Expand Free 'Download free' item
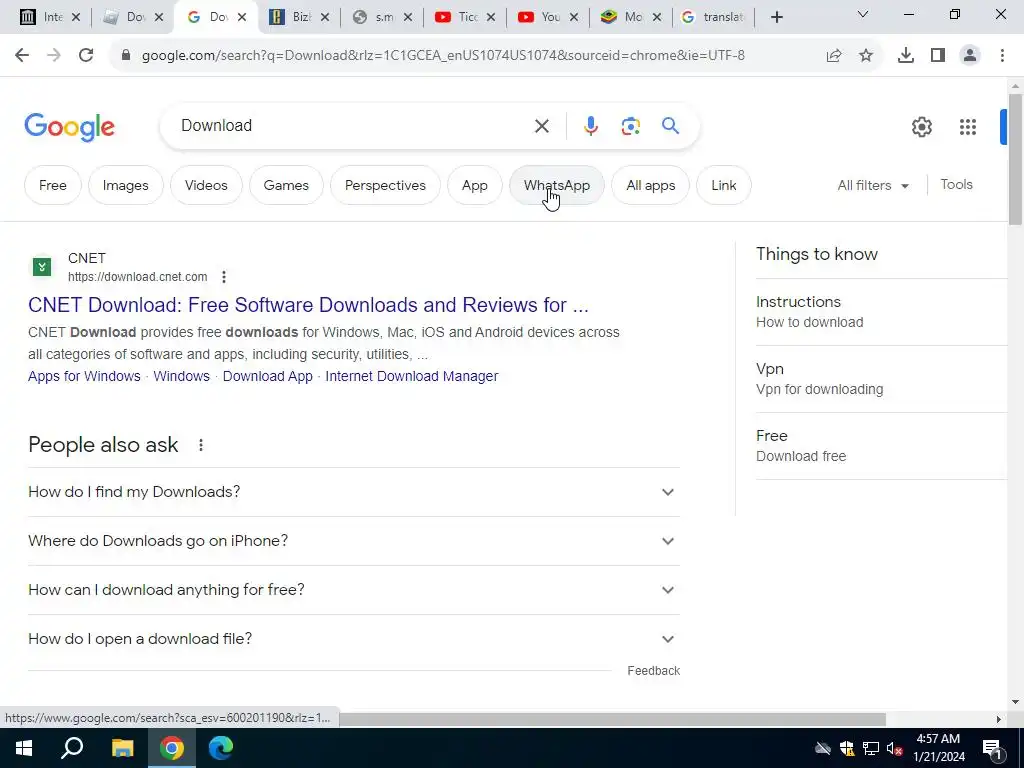 (x=882, y=446)
